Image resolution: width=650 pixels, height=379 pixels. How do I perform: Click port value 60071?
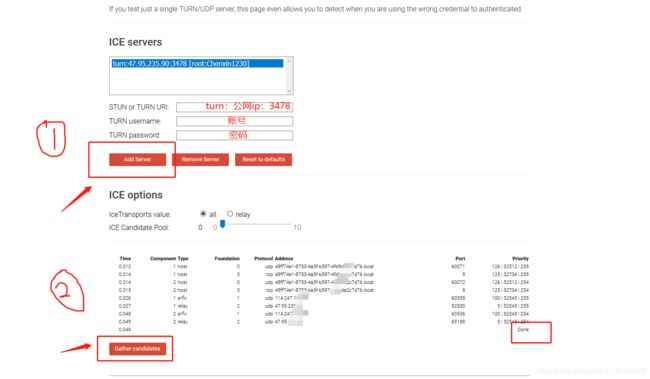pos(458,267)
